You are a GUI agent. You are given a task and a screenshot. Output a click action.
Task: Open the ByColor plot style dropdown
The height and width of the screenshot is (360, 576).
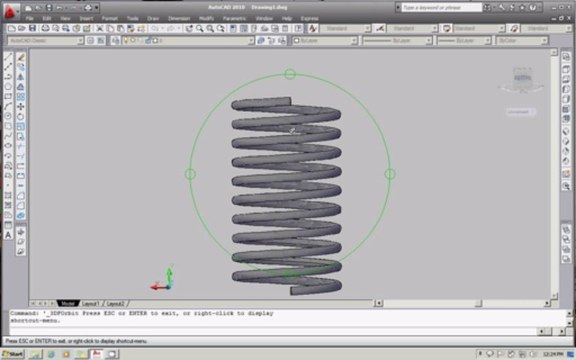tap(522, 40)
